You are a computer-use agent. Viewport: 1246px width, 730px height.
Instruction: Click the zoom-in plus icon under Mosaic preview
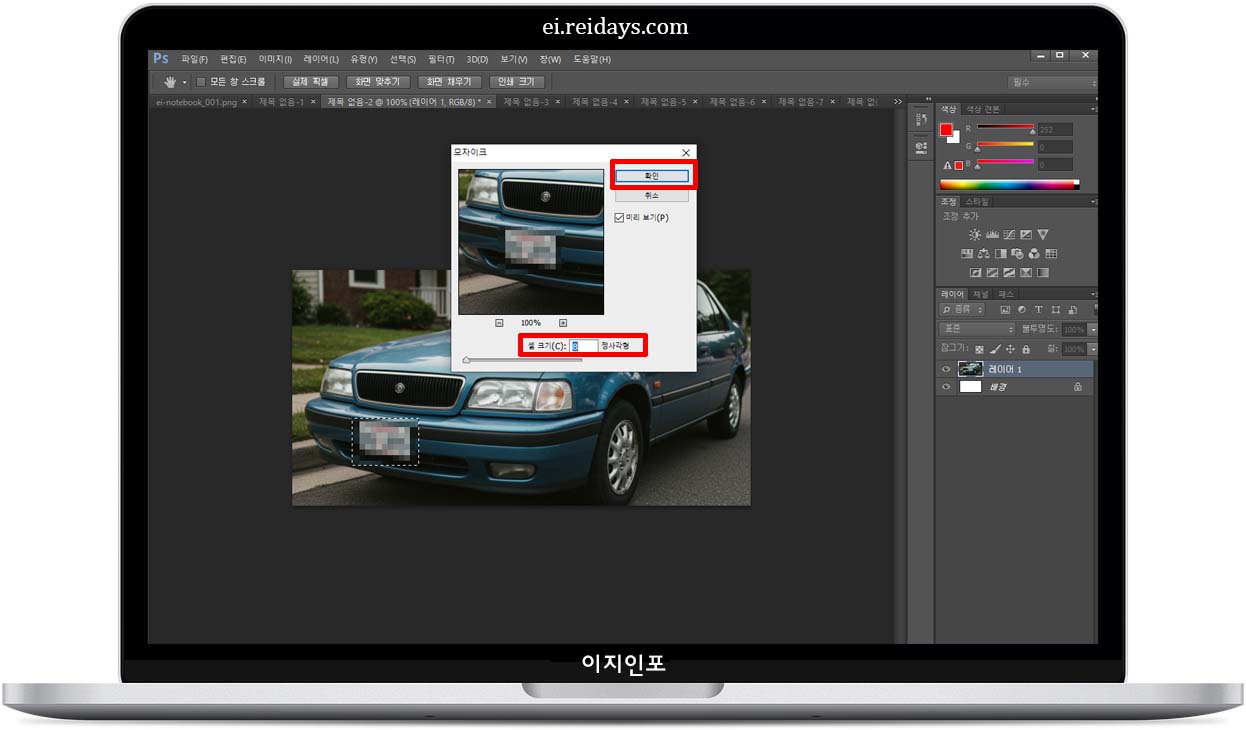point(564,321)
